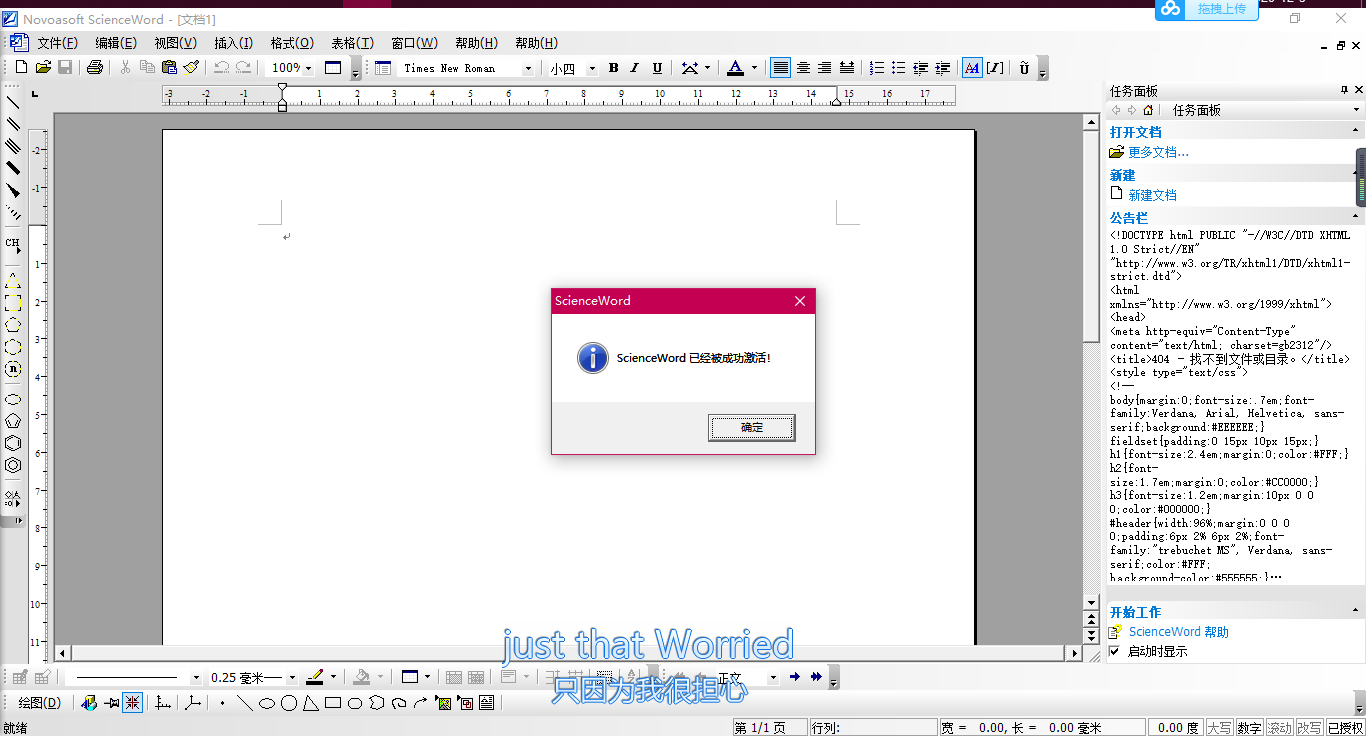Open the ScienceWord 帮助 link

(x=1178, y=631)
